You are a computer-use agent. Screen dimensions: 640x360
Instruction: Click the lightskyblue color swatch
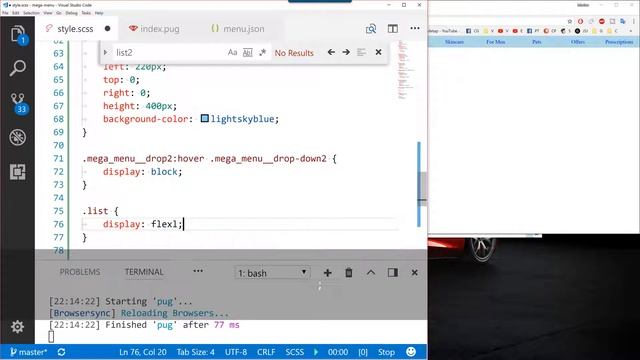click(x=204, y=118)
